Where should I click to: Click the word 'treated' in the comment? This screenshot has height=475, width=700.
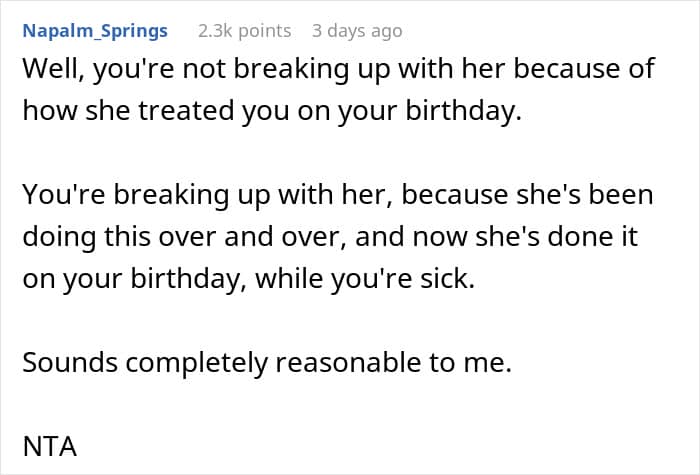tap(186, 111)
